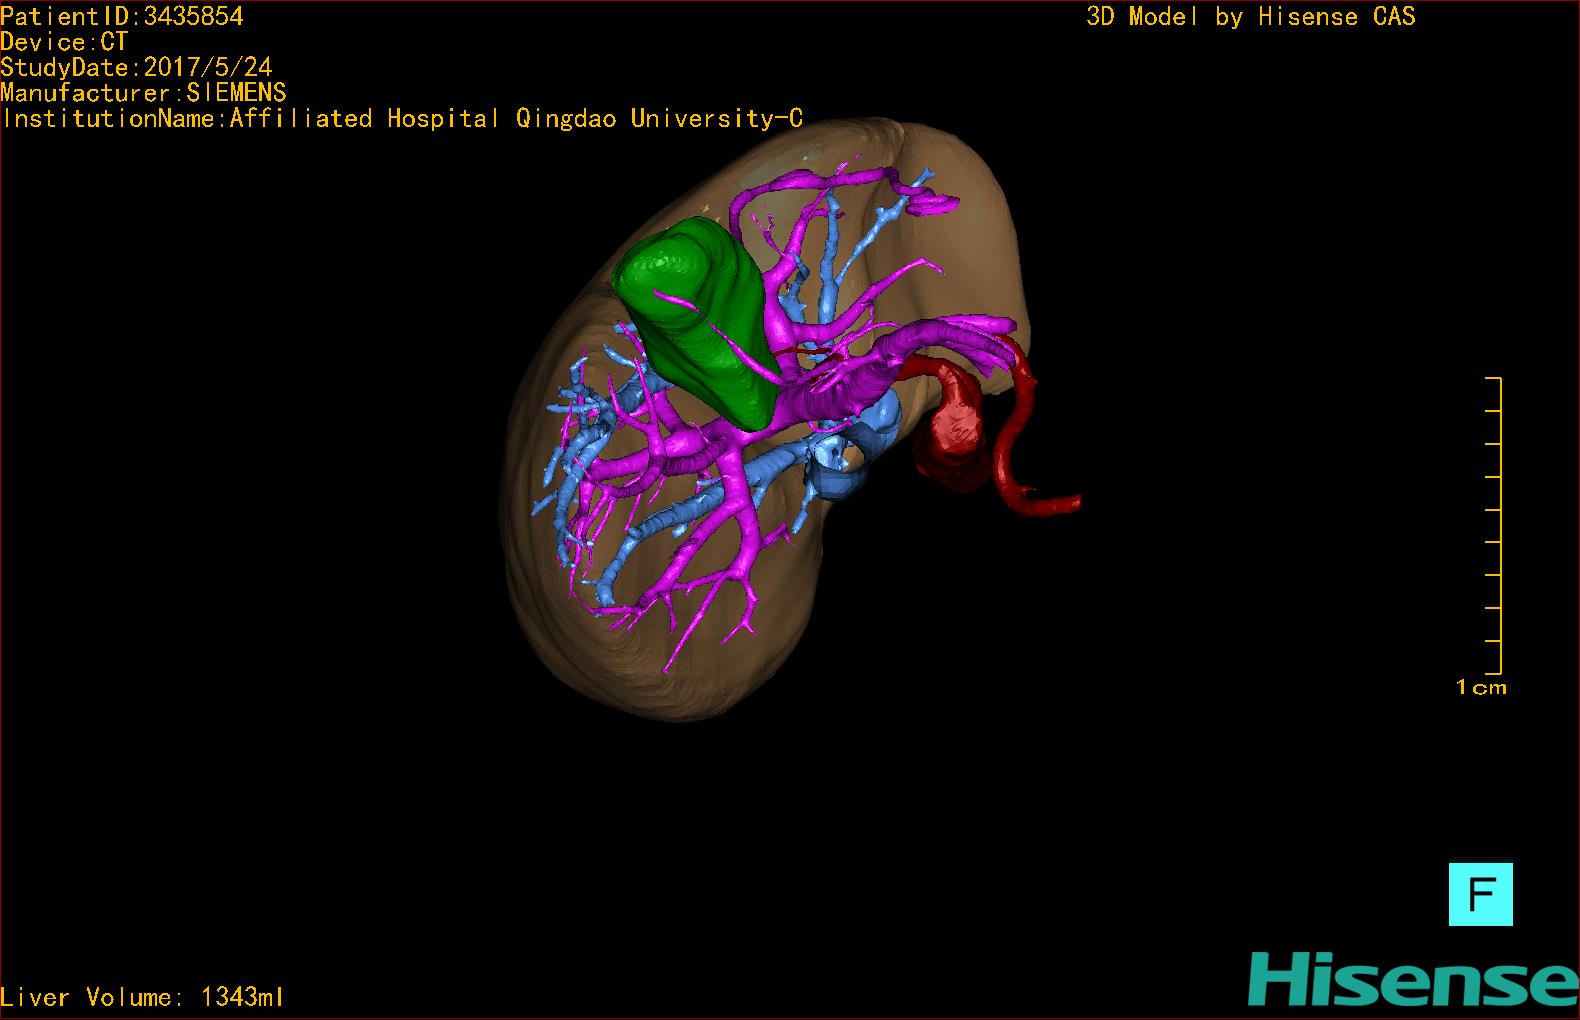
Task: Click the StudyDate:2017/5/24 line
Action: [x=136, y=67]
